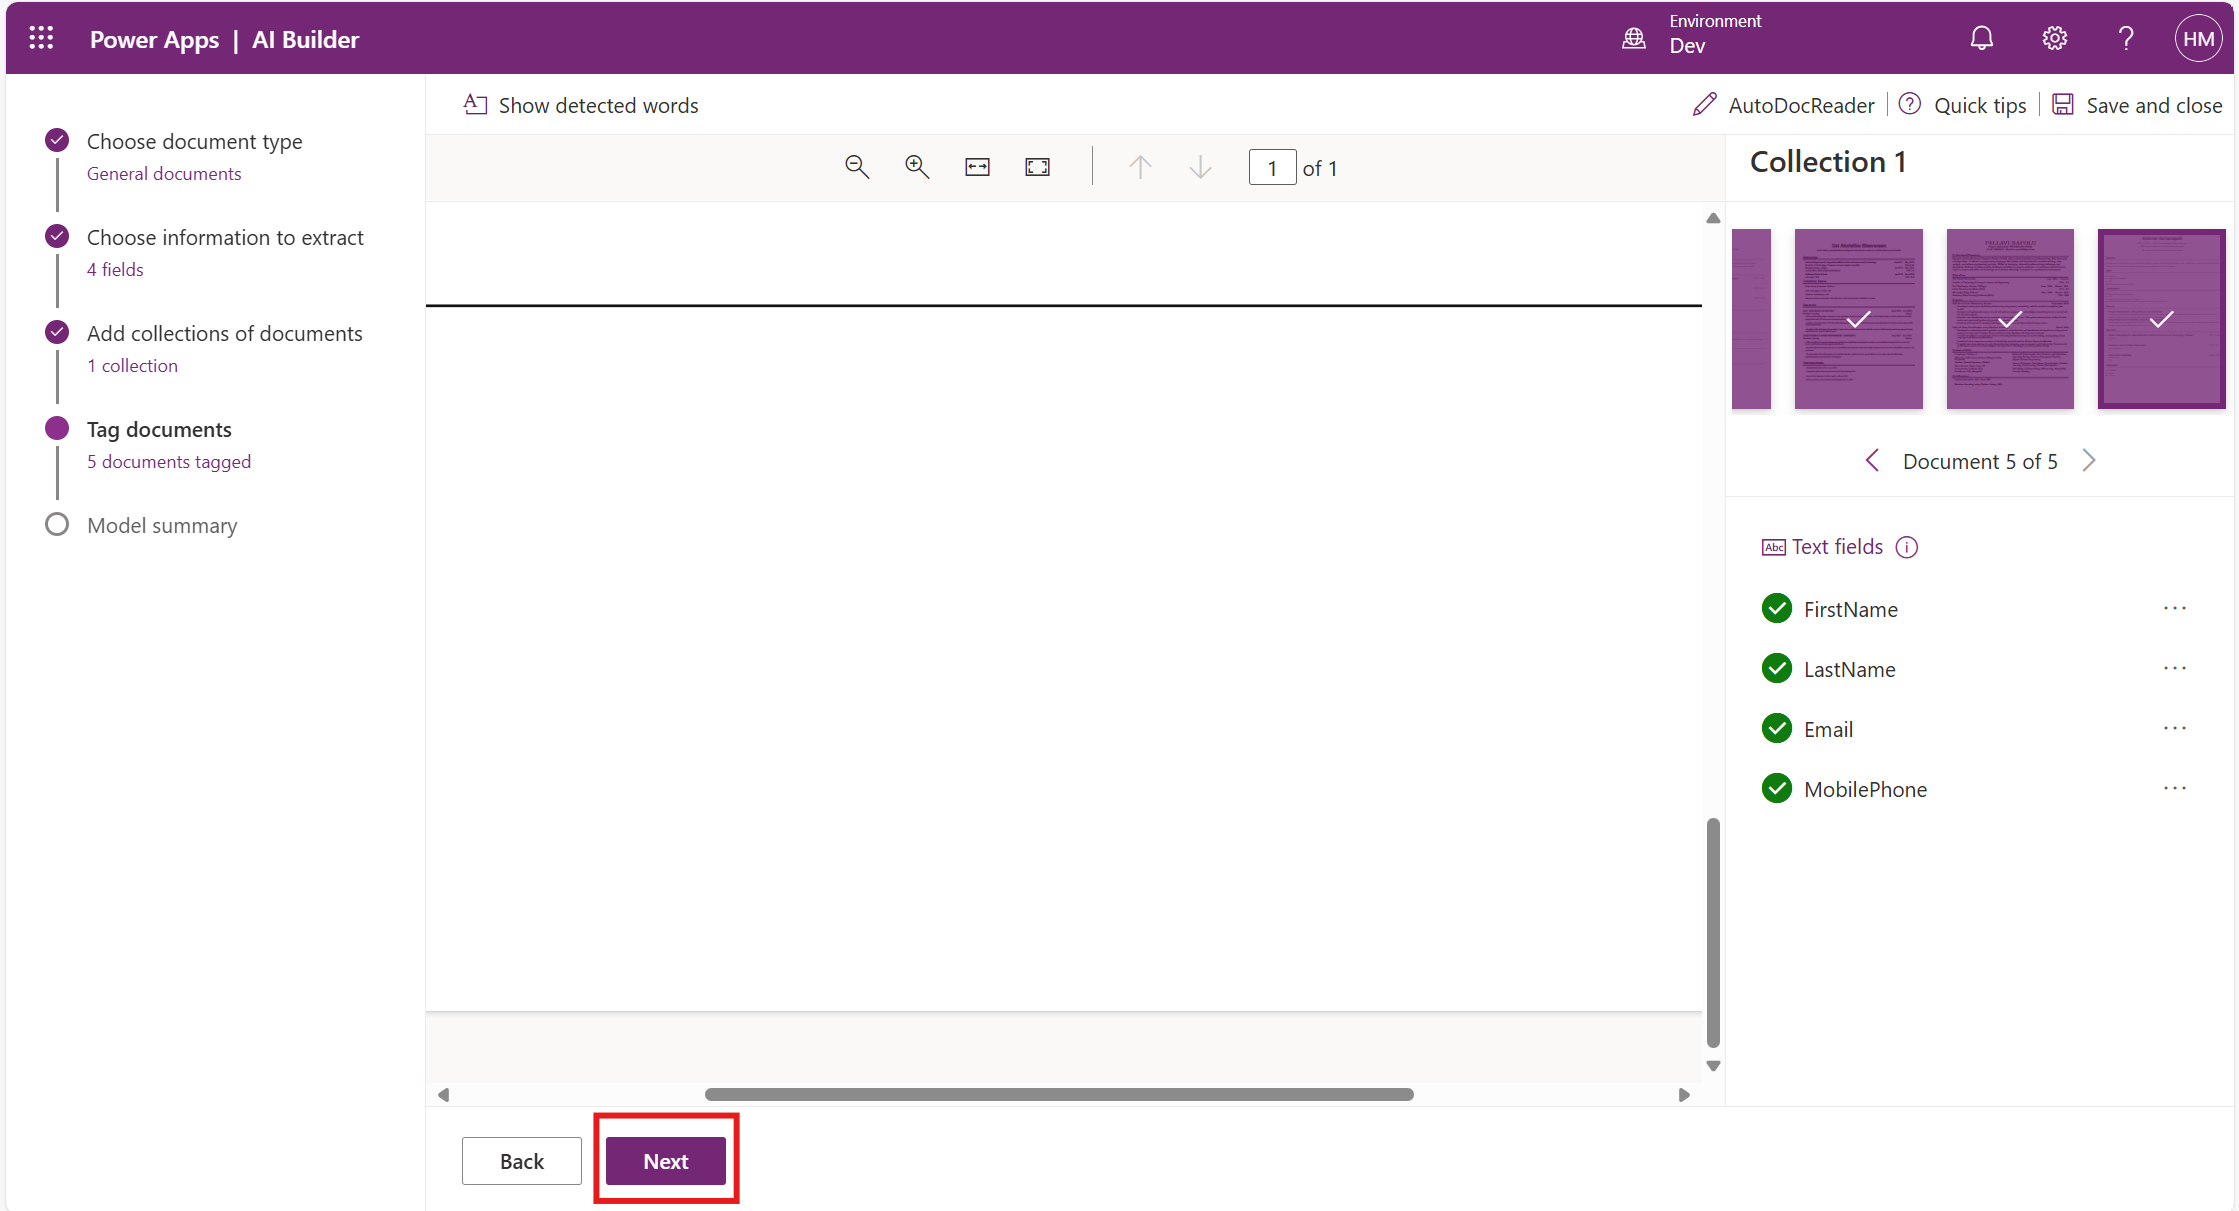Open the settings gear icon
Image resolution: width=2239 pixels, height=1211 pixels.
tap(2054, 39)
